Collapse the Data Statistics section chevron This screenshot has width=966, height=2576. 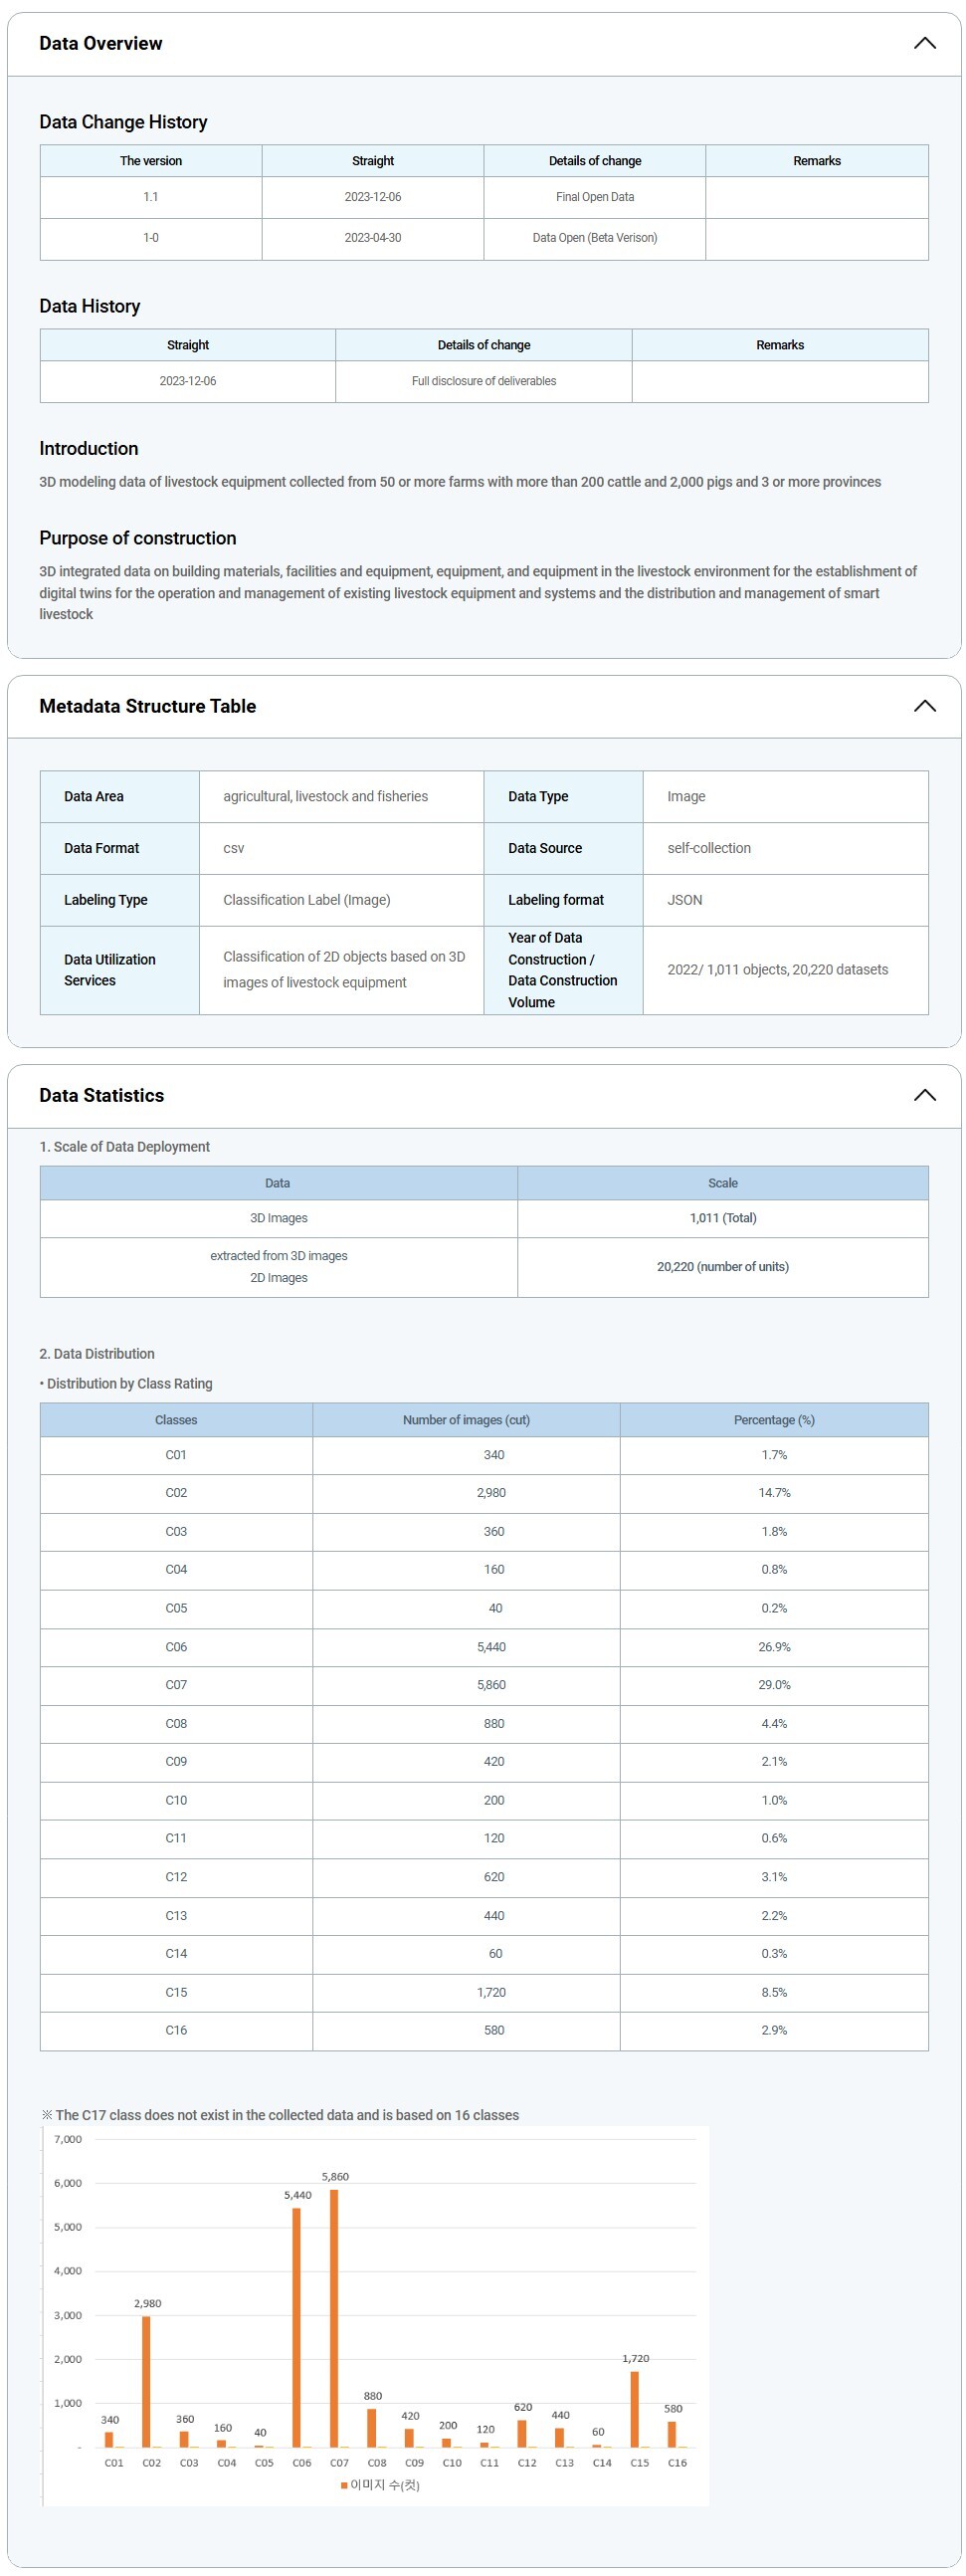[924, 1095]
